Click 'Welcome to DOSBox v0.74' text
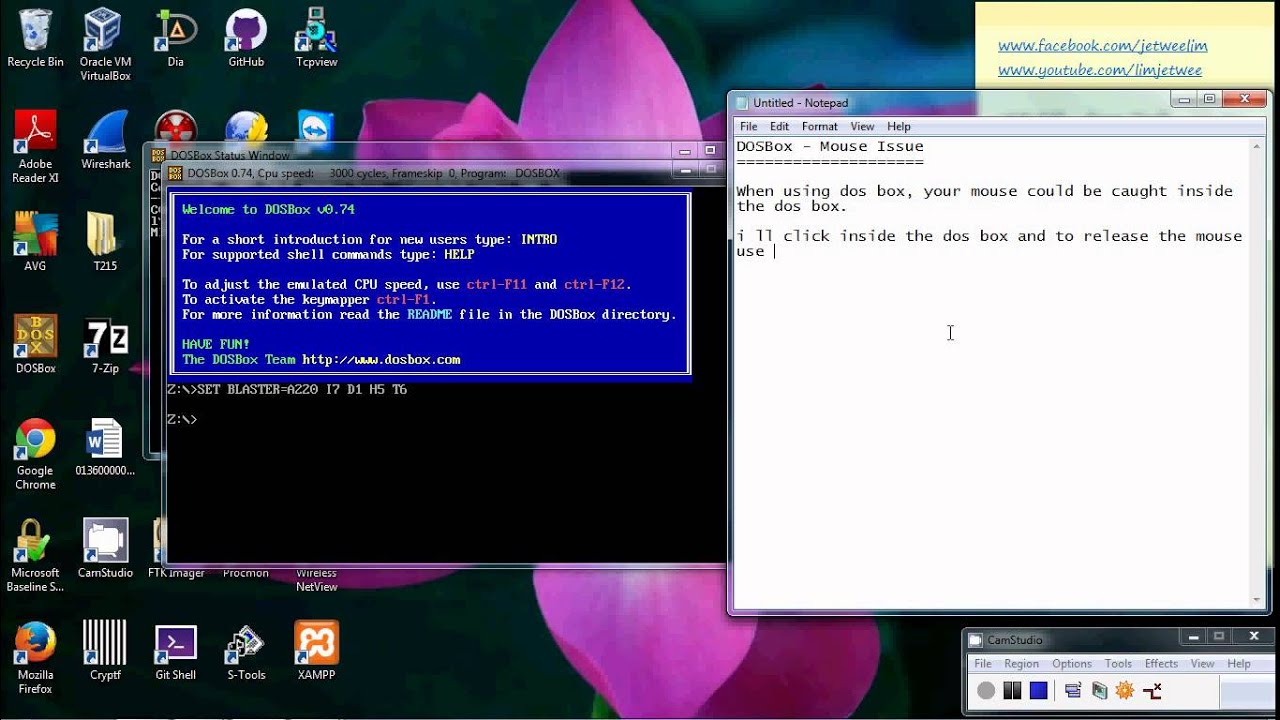This screenshot has height=720, width=1280. pos(268,209)
